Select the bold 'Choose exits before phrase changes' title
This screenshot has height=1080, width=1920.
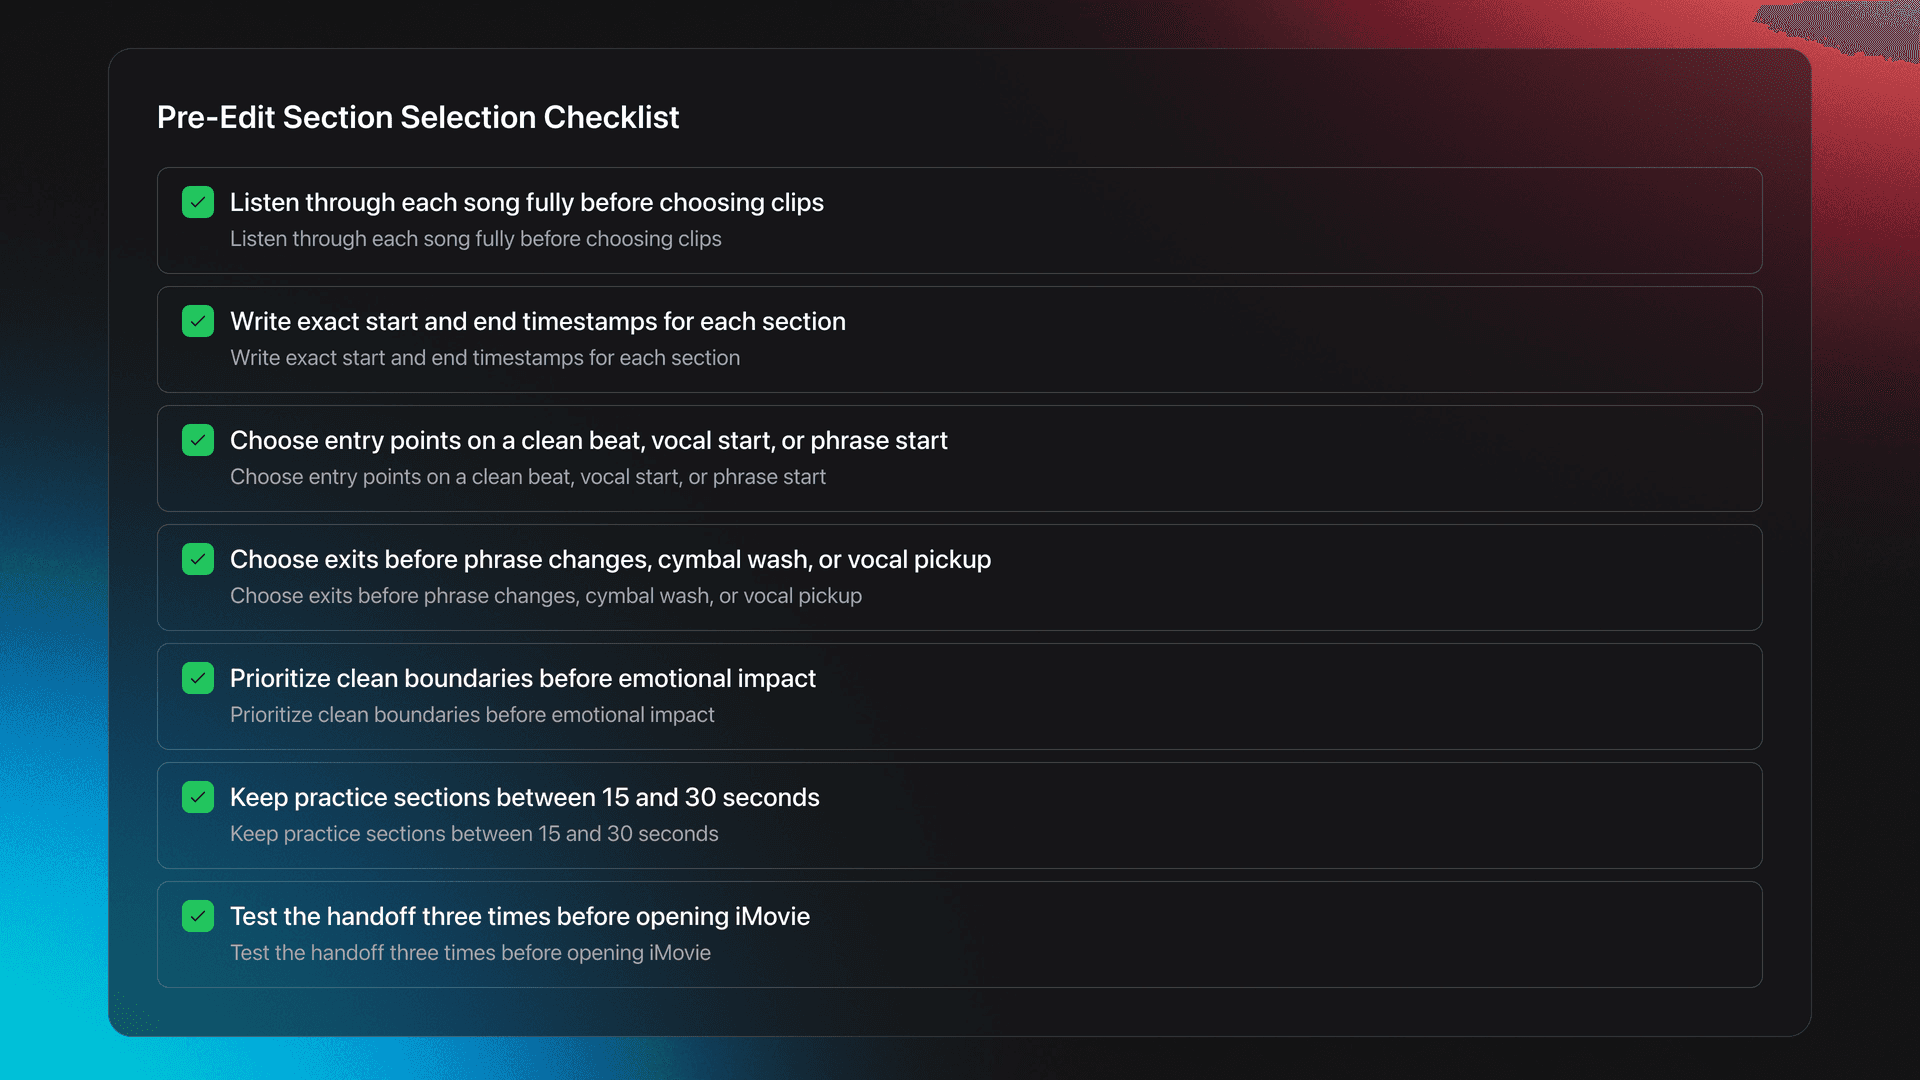point(610,559)
